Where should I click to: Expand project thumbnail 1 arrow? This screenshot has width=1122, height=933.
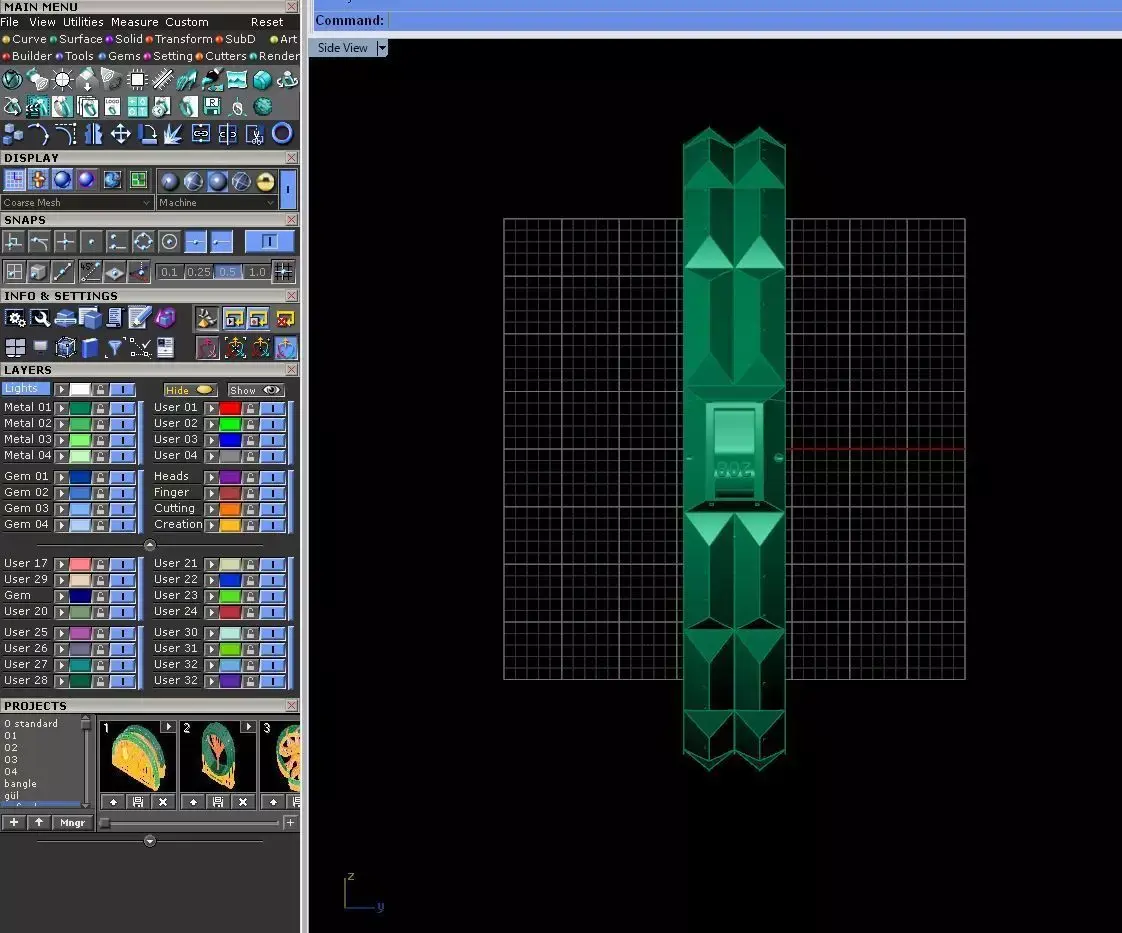pos(168,727)
